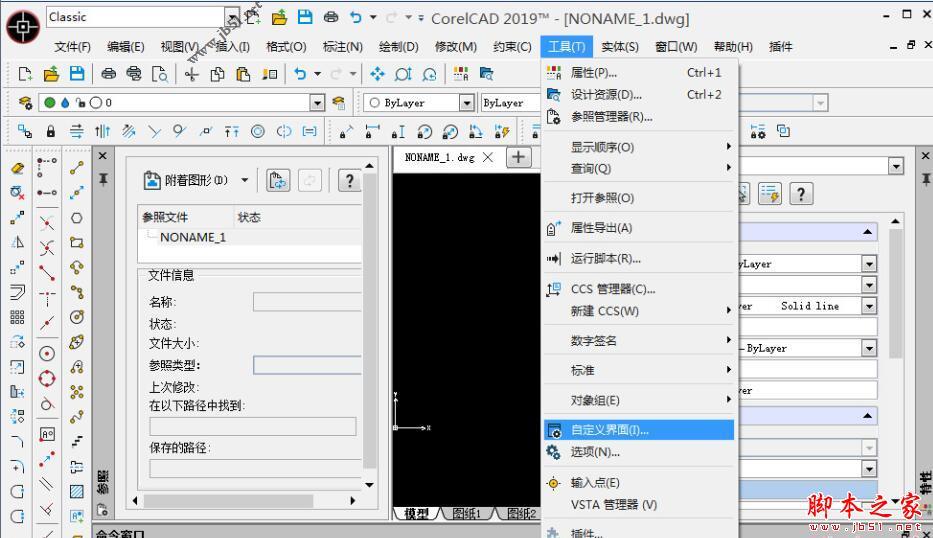Open the Classic workspace dropdown
Image resolution: width=933 pixels, height=538 pixels.
[232, 17]
